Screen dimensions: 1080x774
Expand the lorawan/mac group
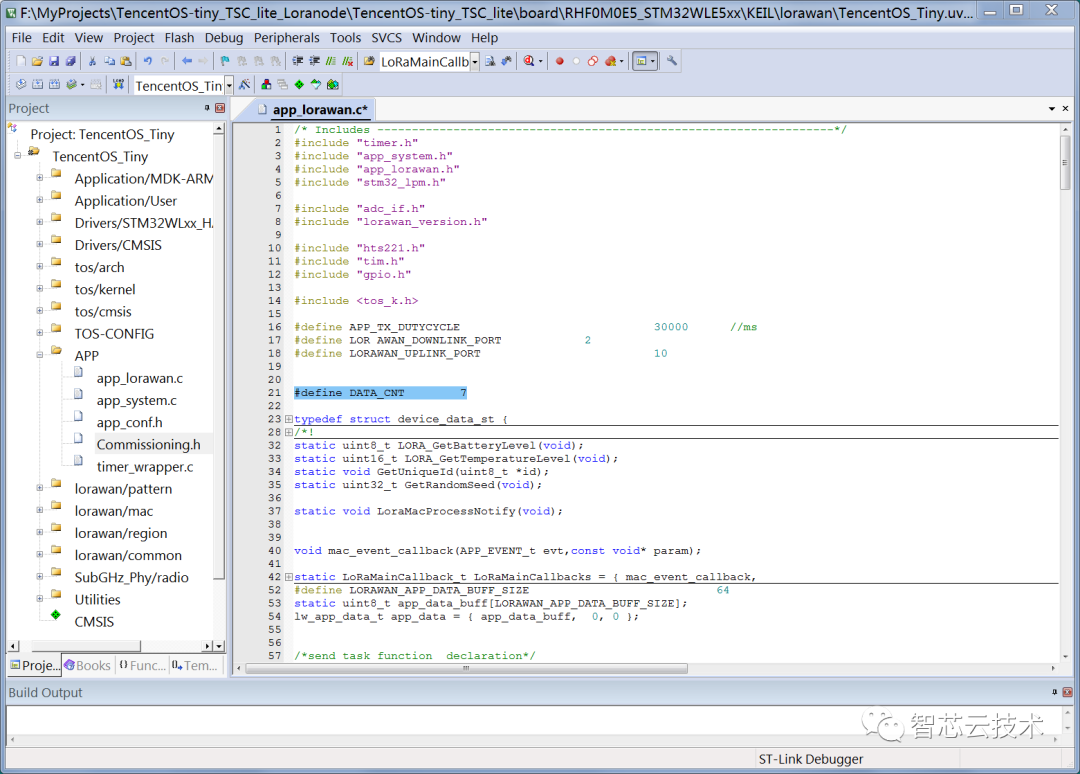click(x=39, y=510)
